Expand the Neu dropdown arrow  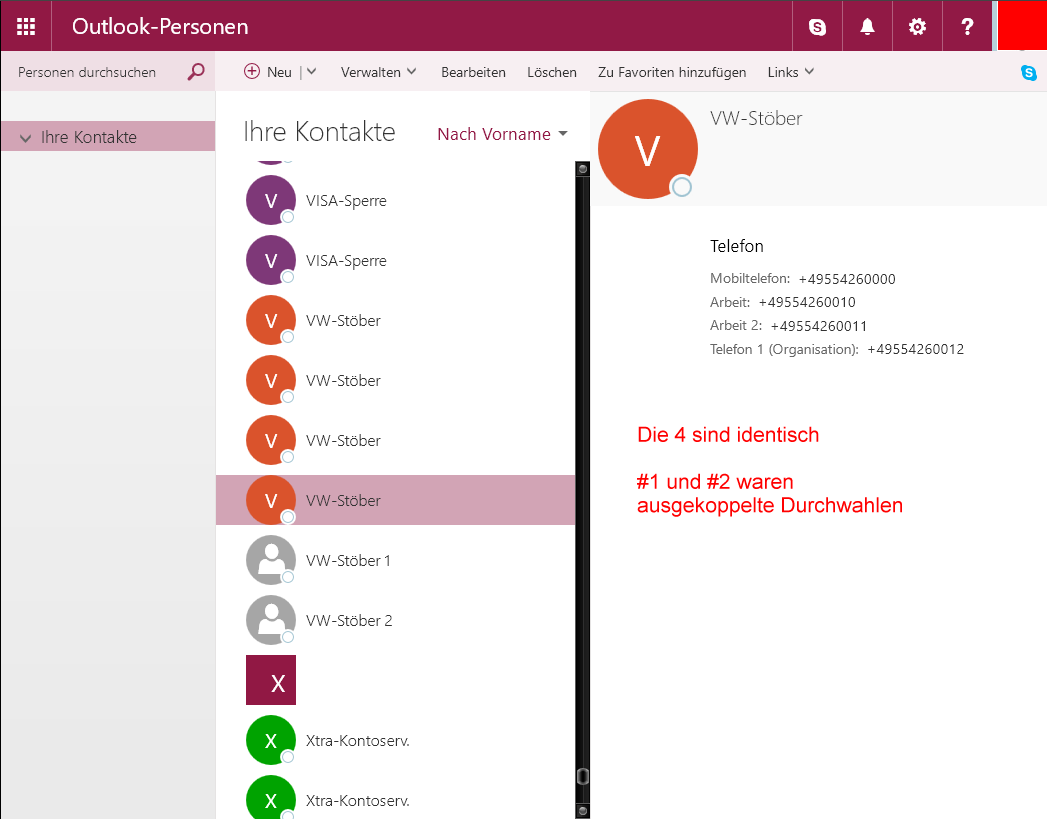click(311, 71)
